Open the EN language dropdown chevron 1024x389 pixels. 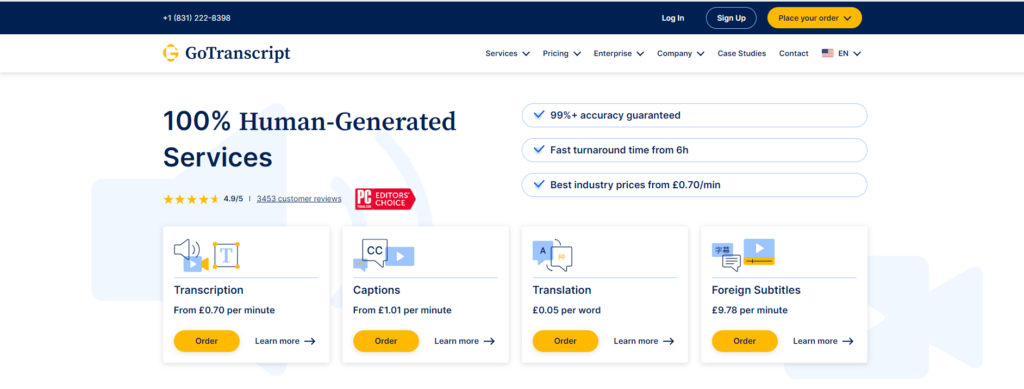click(857, 54)
